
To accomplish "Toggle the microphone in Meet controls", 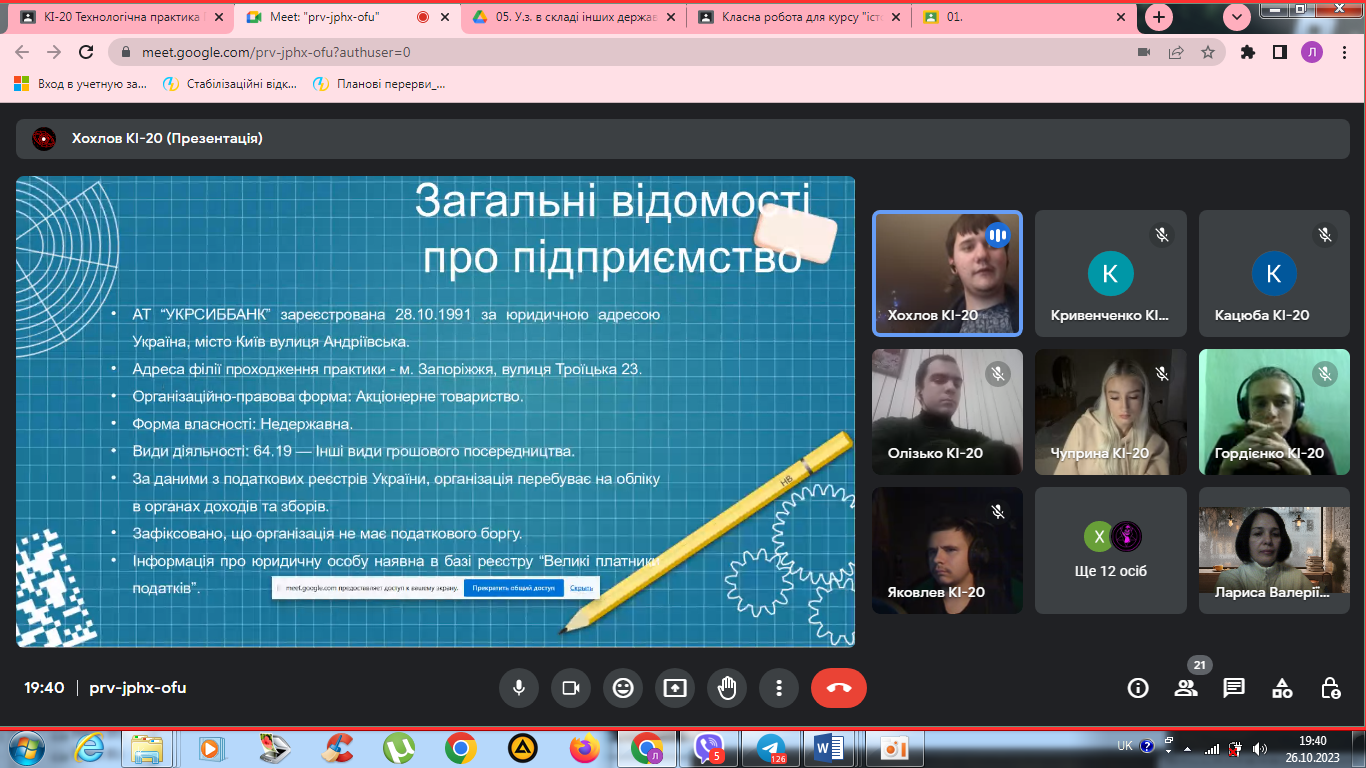I will pos(519,688).
